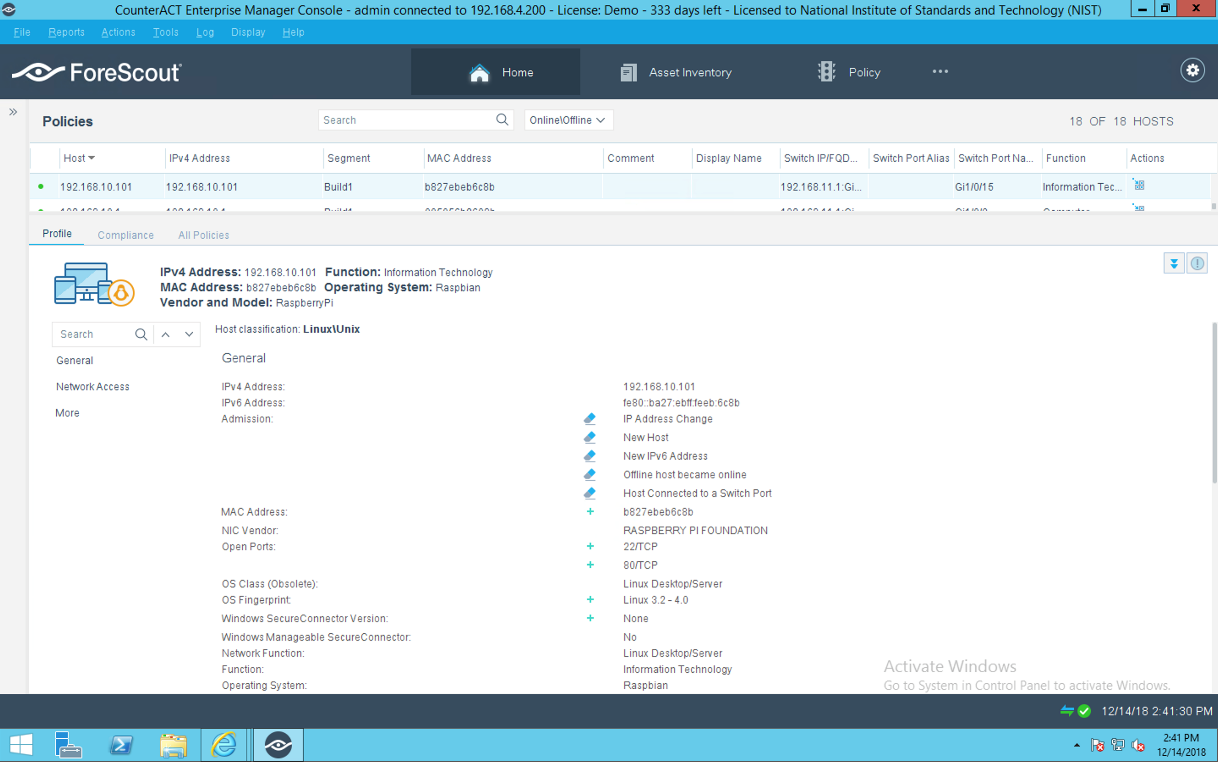Expand MAC Address b827ebeb6c8b entry
The height and width of the screenshot is (762, 1218).
pos(590,512)
